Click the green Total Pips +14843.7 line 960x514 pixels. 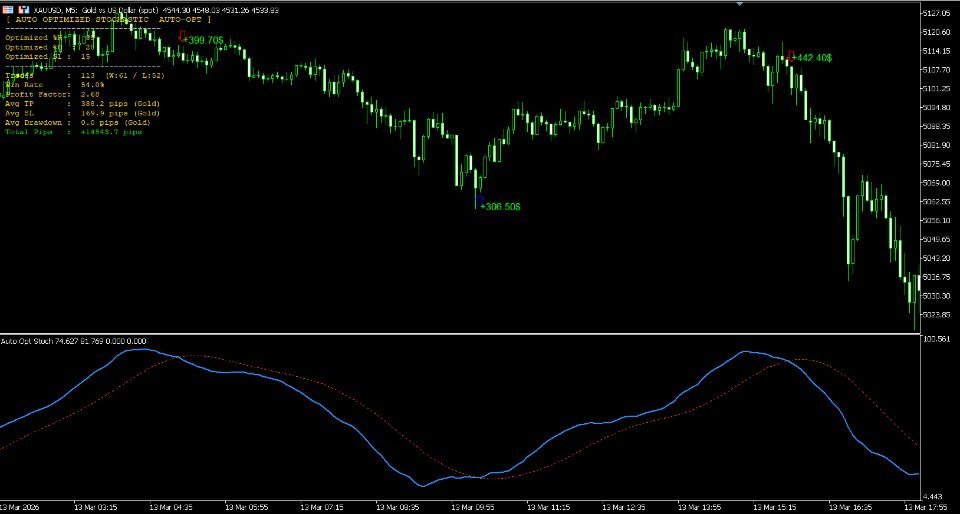(73, 132)
